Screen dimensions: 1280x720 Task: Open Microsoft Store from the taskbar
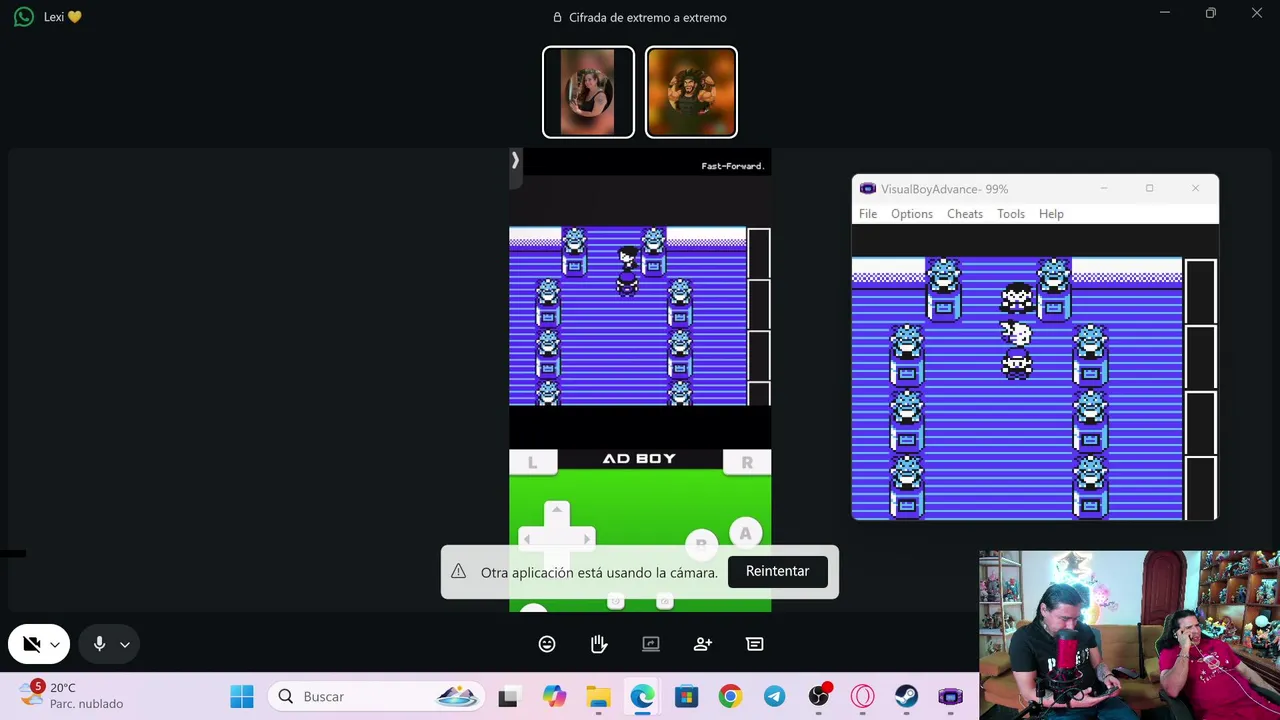coord(686,696)
